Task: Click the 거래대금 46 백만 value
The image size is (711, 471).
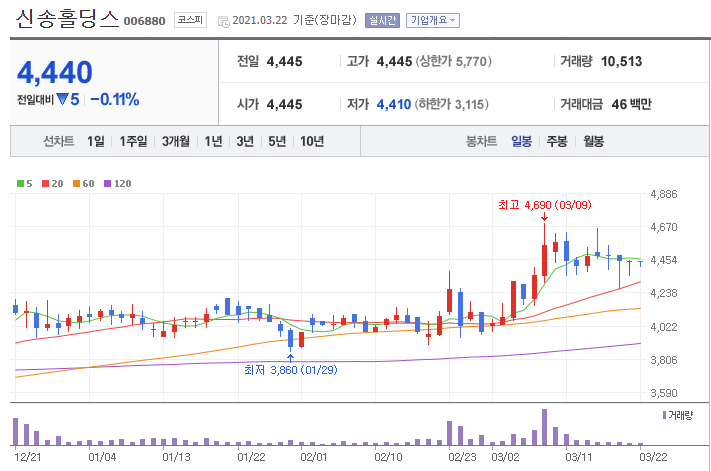Action: 631,105
